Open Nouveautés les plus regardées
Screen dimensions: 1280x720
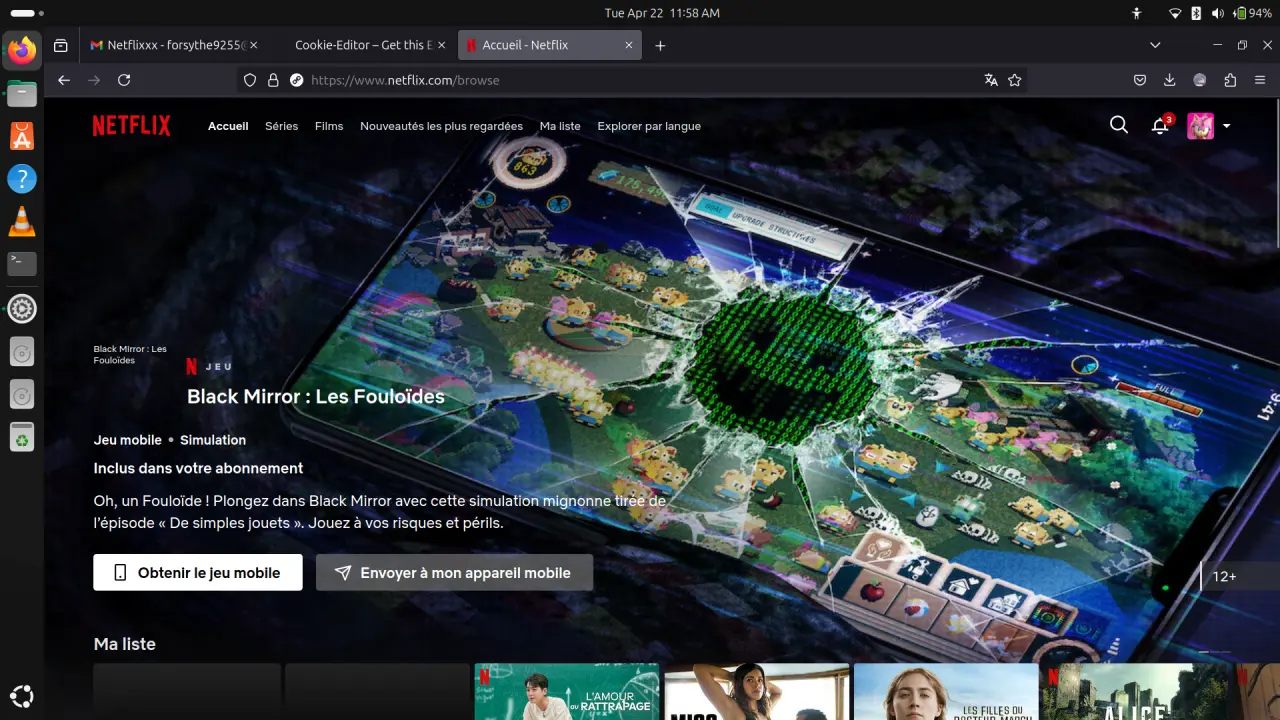441,126
